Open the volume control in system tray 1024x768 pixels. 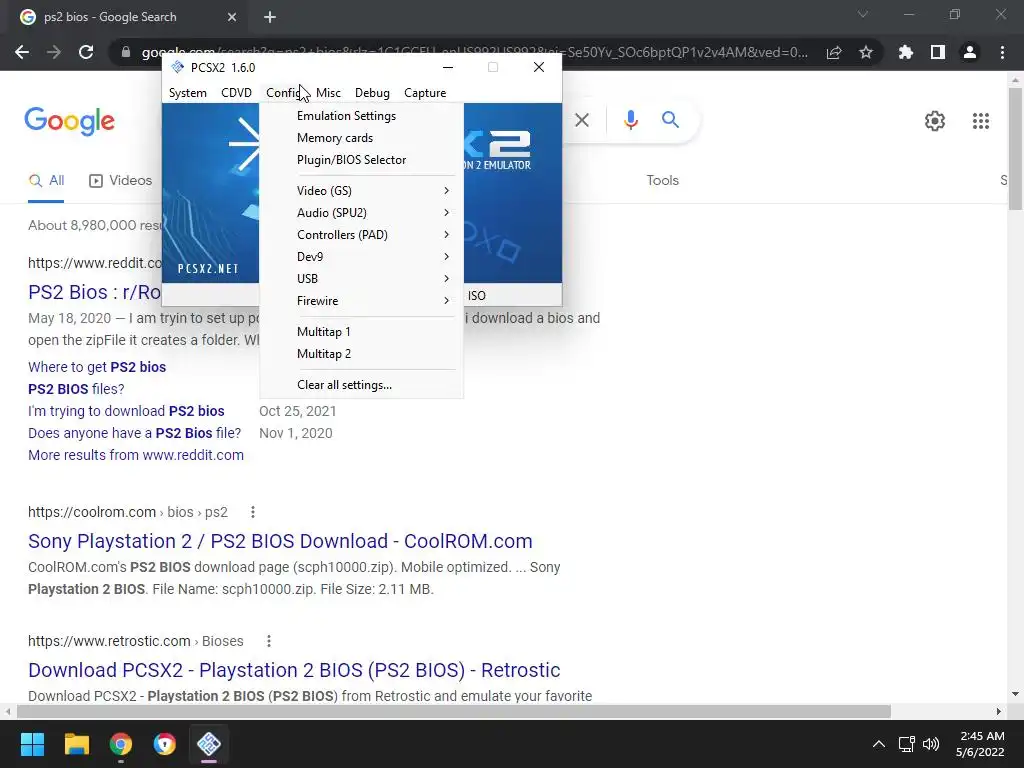coord(931,744)
